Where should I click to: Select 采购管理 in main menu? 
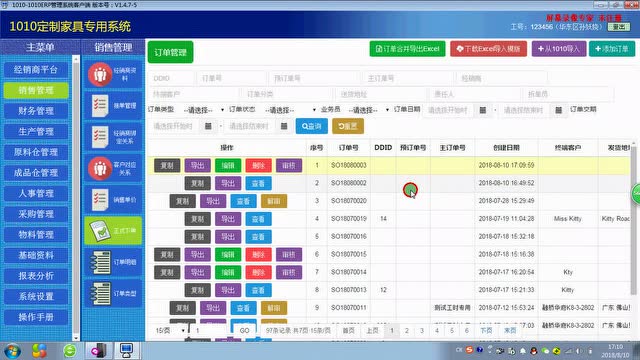(36, 214)
